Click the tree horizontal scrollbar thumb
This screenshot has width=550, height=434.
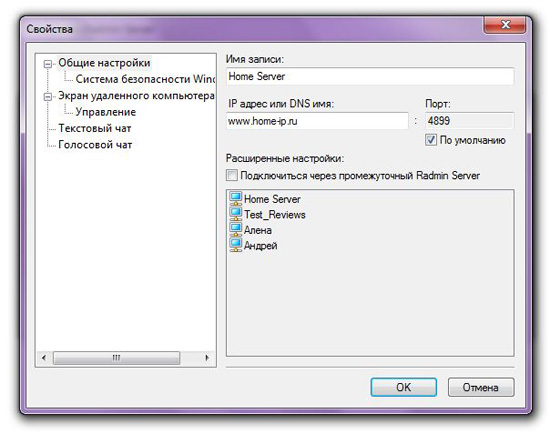(116, 358)
